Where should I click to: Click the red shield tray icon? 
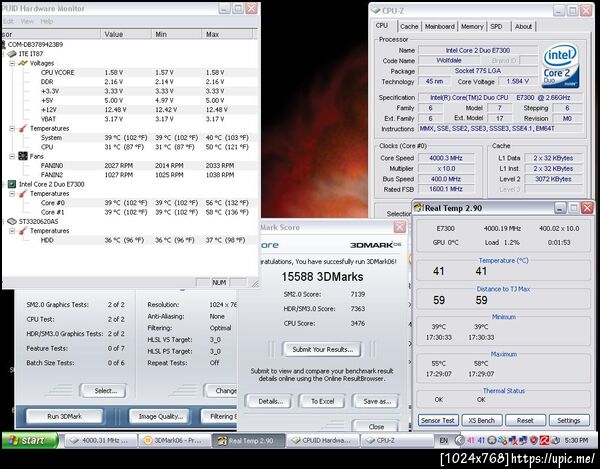tap(534, 441)
